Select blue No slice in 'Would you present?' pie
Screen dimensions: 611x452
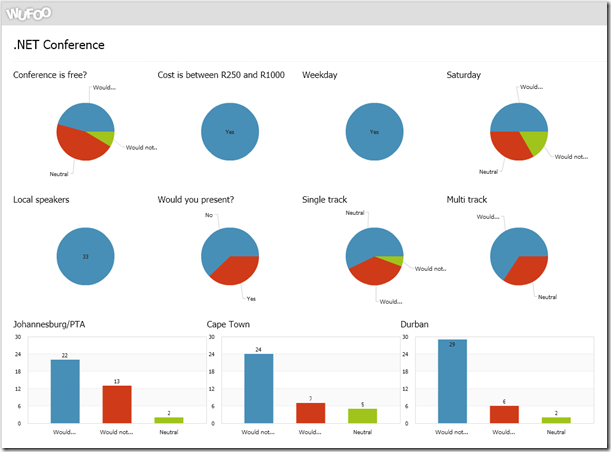[x=222, y=245]
